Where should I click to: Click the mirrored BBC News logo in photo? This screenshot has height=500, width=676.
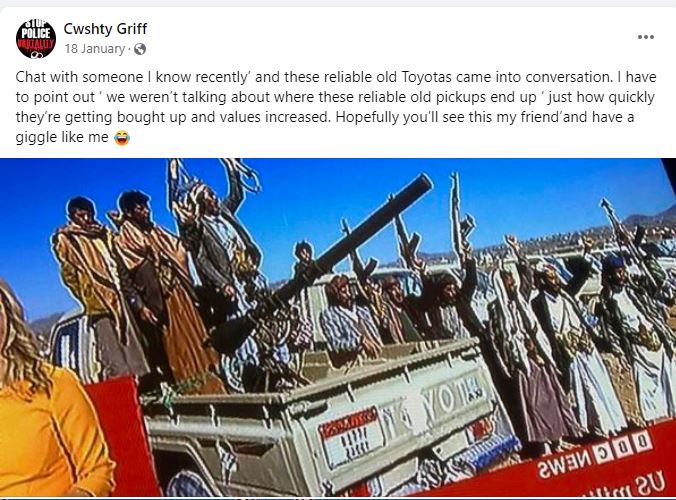click(595, 456)
